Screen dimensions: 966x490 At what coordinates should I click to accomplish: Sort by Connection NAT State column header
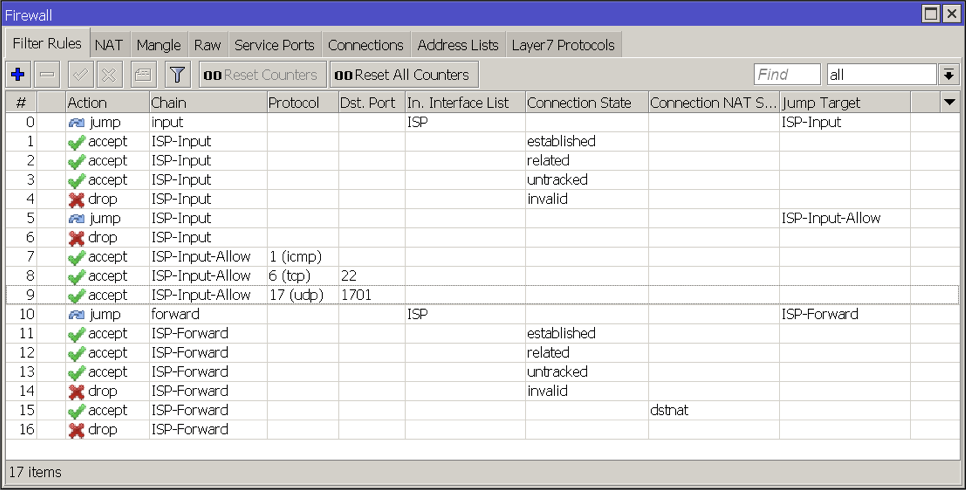point(713,102)
